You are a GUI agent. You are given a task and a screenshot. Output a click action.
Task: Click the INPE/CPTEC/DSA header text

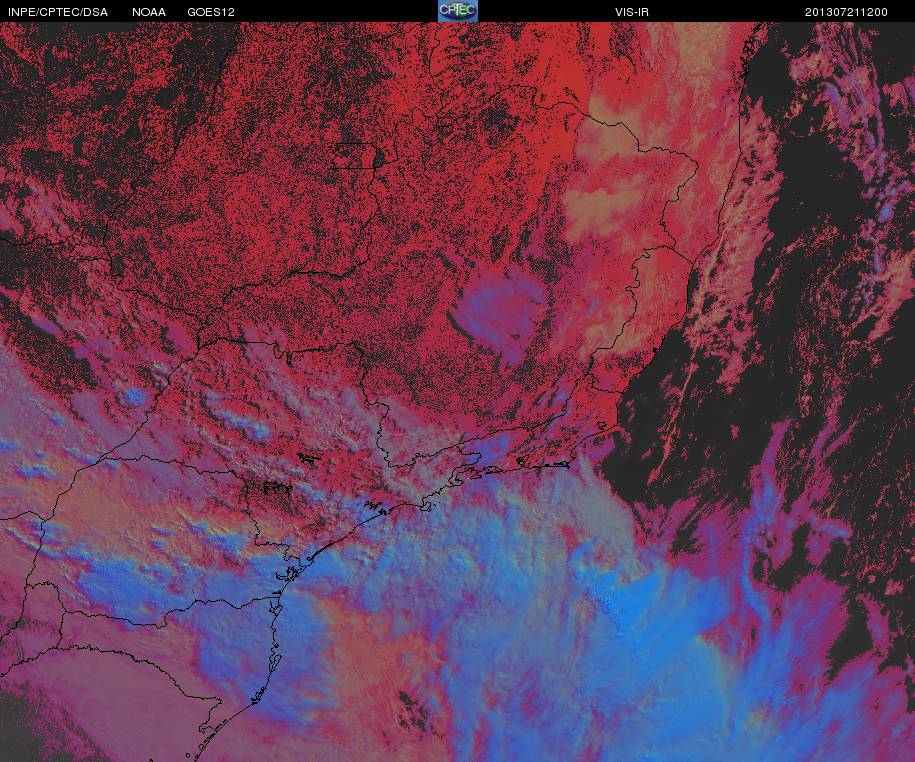58,12
